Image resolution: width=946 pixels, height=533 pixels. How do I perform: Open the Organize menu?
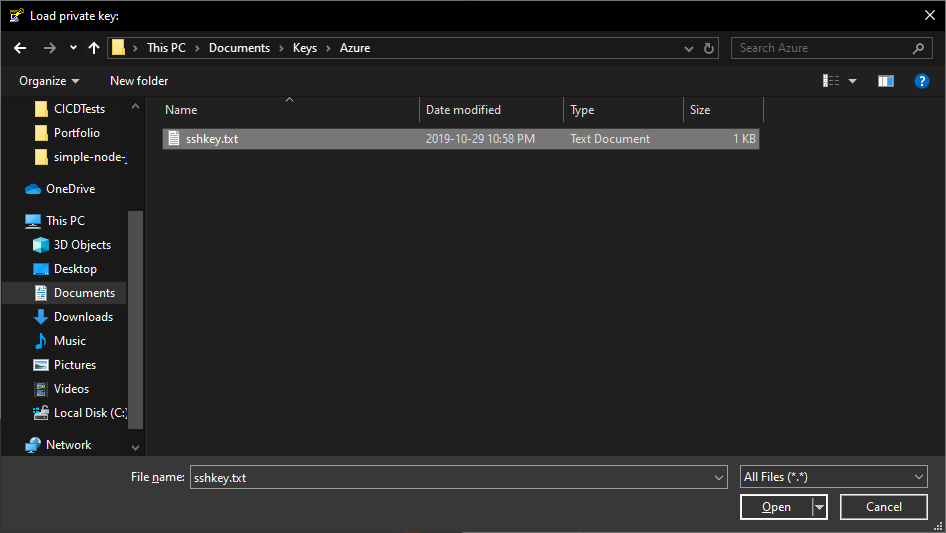click(x=49, y=81)
